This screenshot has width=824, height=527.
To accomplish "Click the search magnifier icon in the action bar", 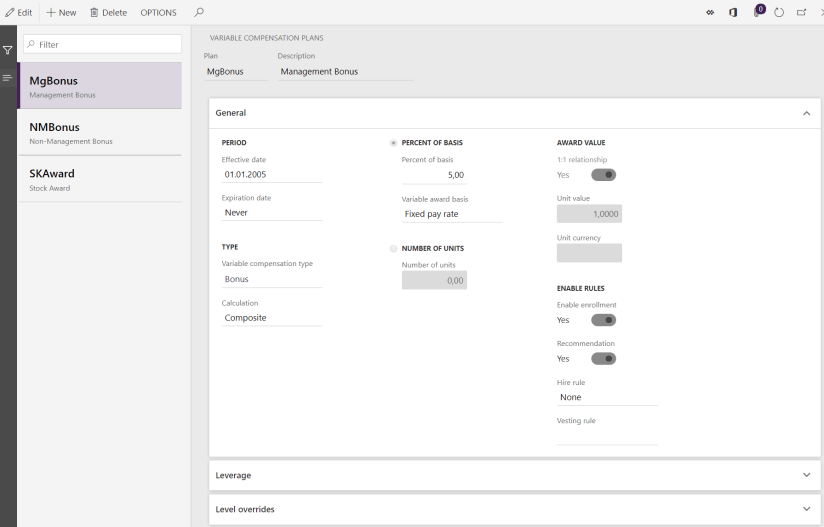I will click(199, 12).
